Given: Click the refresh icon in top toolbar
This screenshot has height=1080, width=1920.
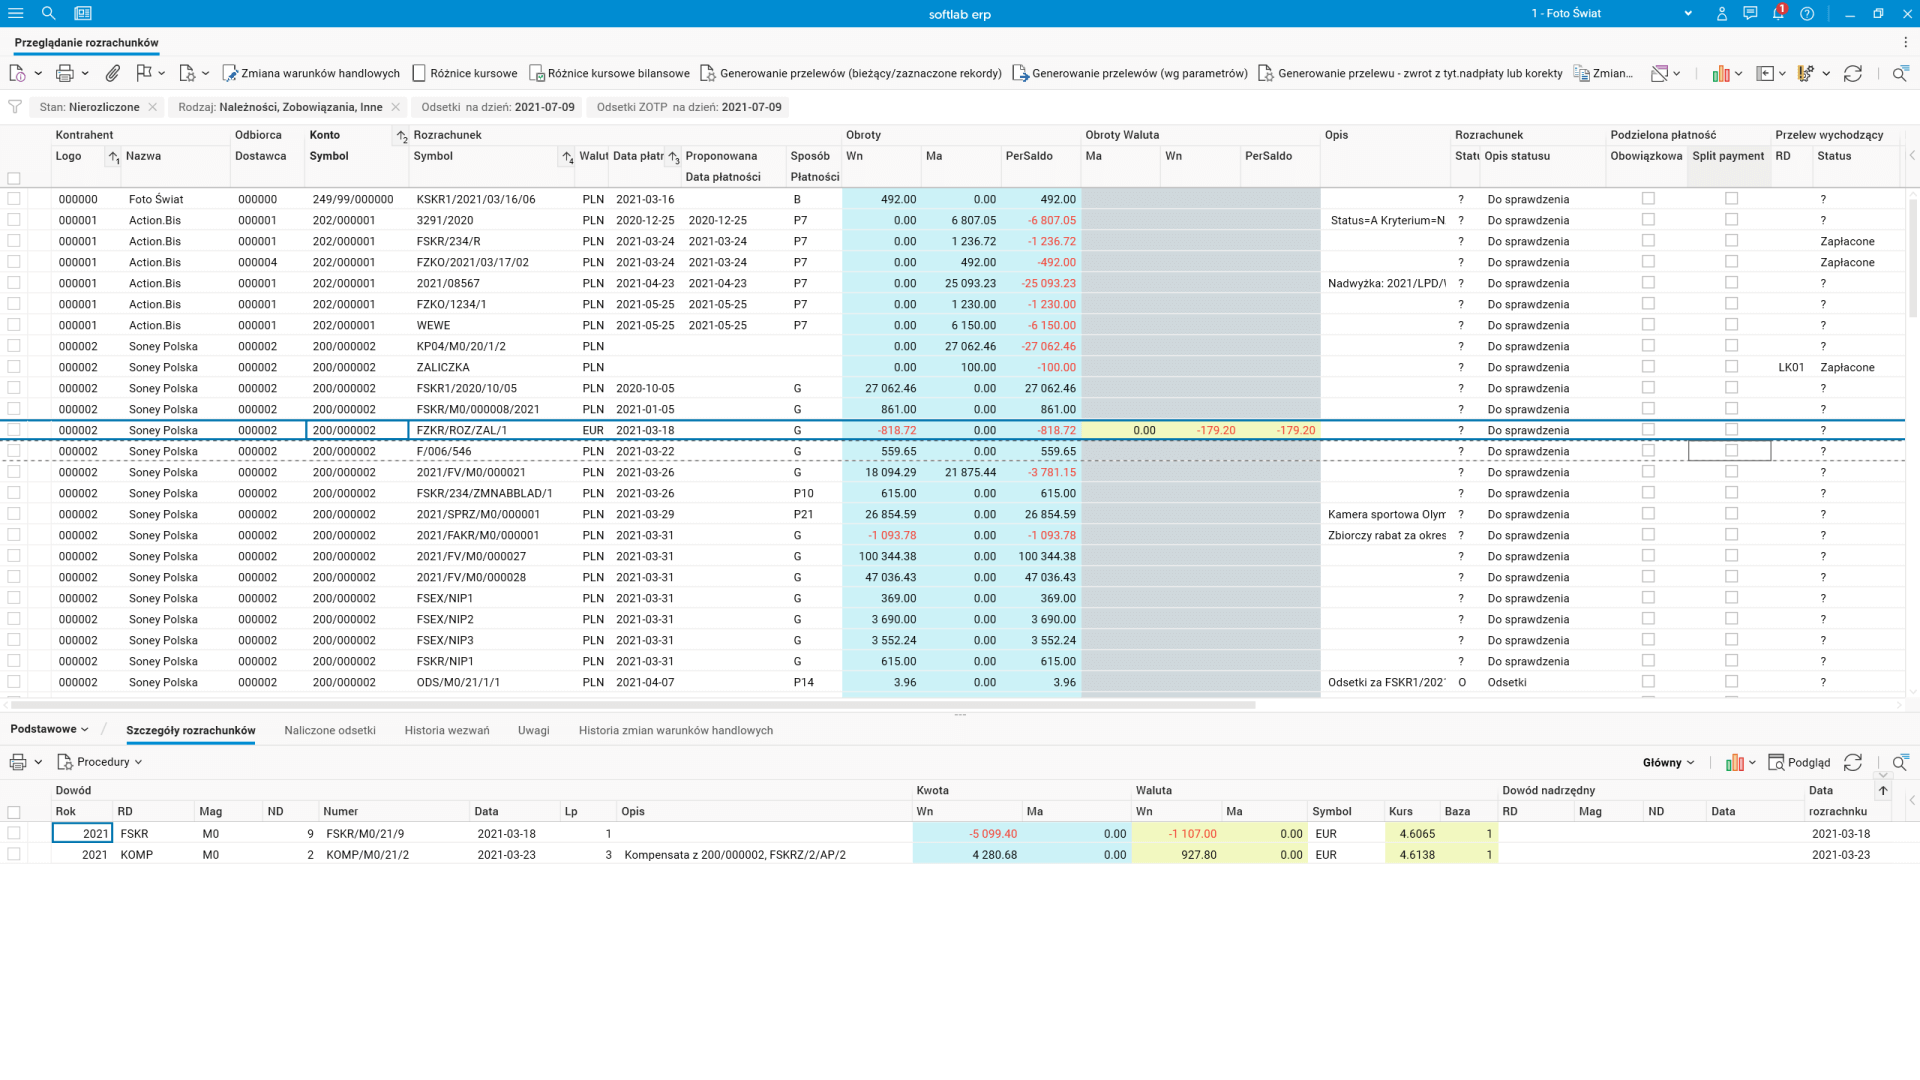Looking at the screenshot, I should (1853, 73).
